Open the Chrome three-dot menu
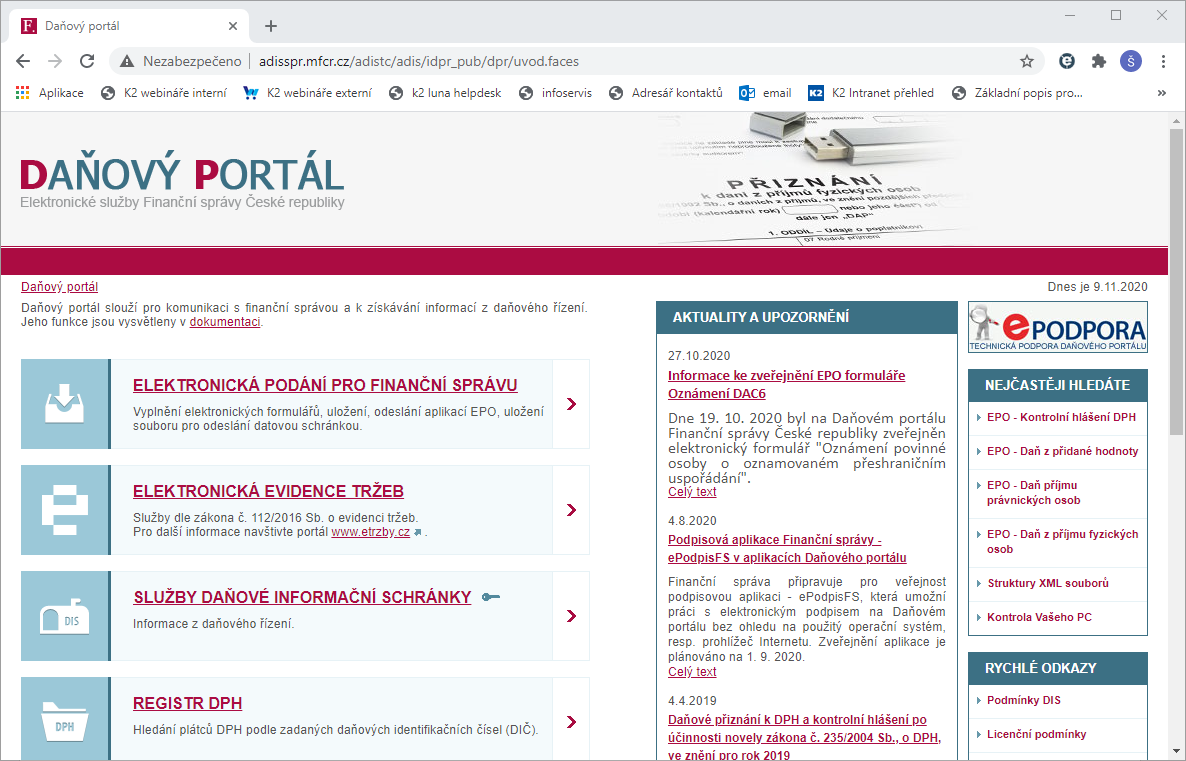Screen dimensions: 1186x761 1163,61
